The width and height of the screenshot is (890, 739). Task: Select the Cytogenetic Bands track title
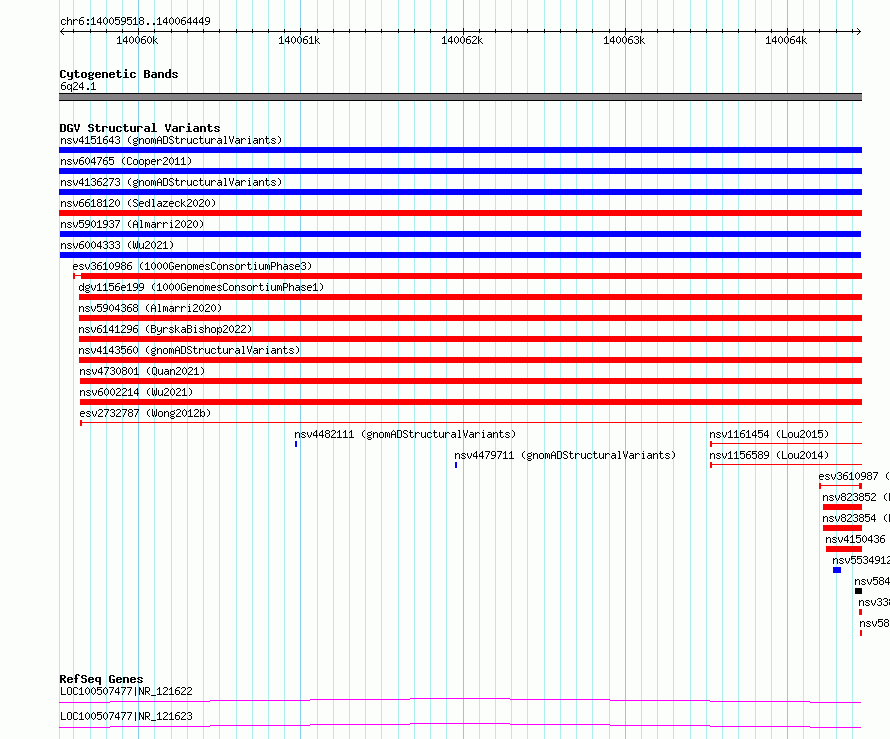[x=119, y=74]
